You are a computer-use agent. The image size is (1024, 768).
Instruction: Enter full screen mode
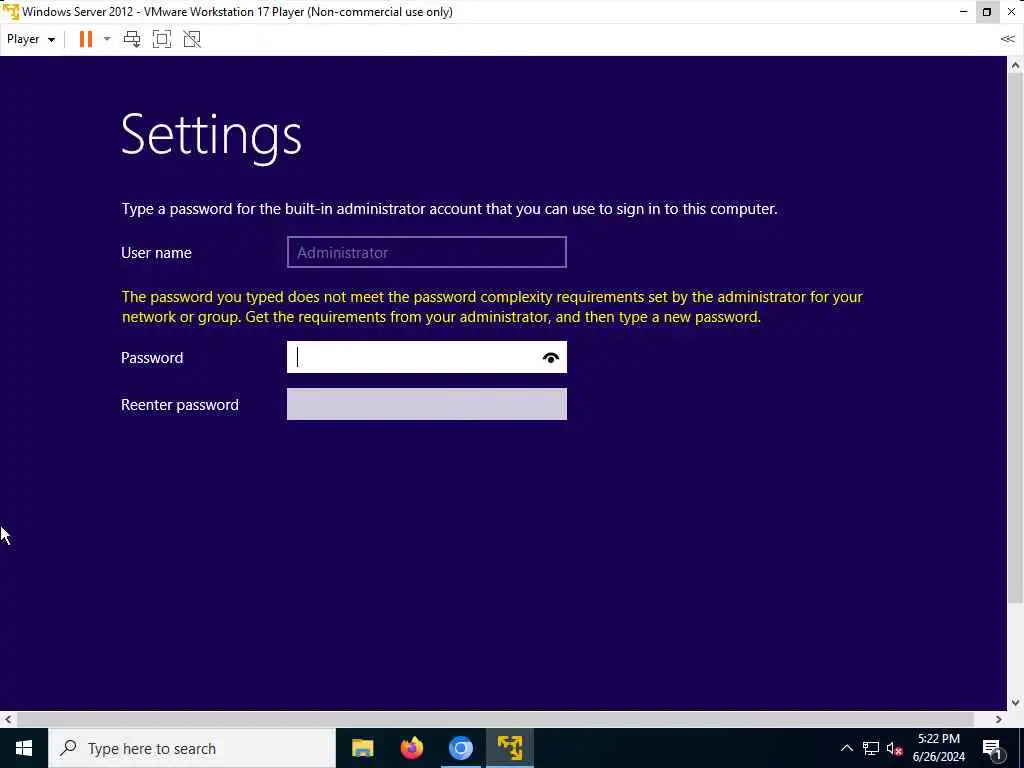click(x=162, y=39)
